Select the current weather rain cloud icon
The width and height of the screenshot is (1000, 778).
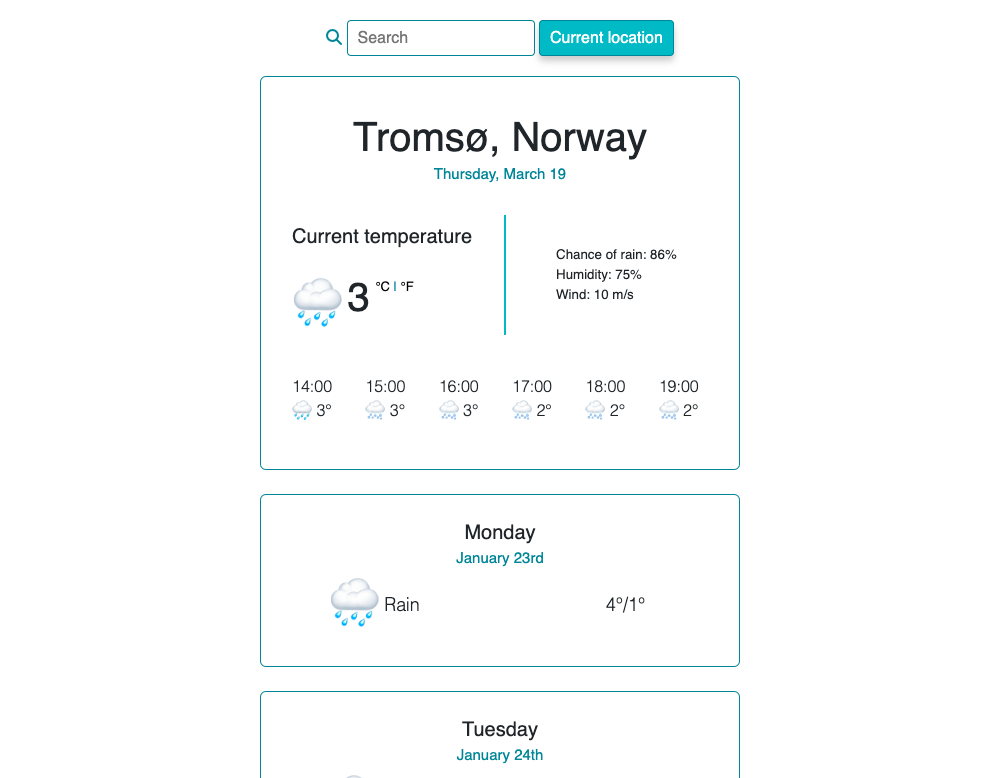click(x=316, y=300)
